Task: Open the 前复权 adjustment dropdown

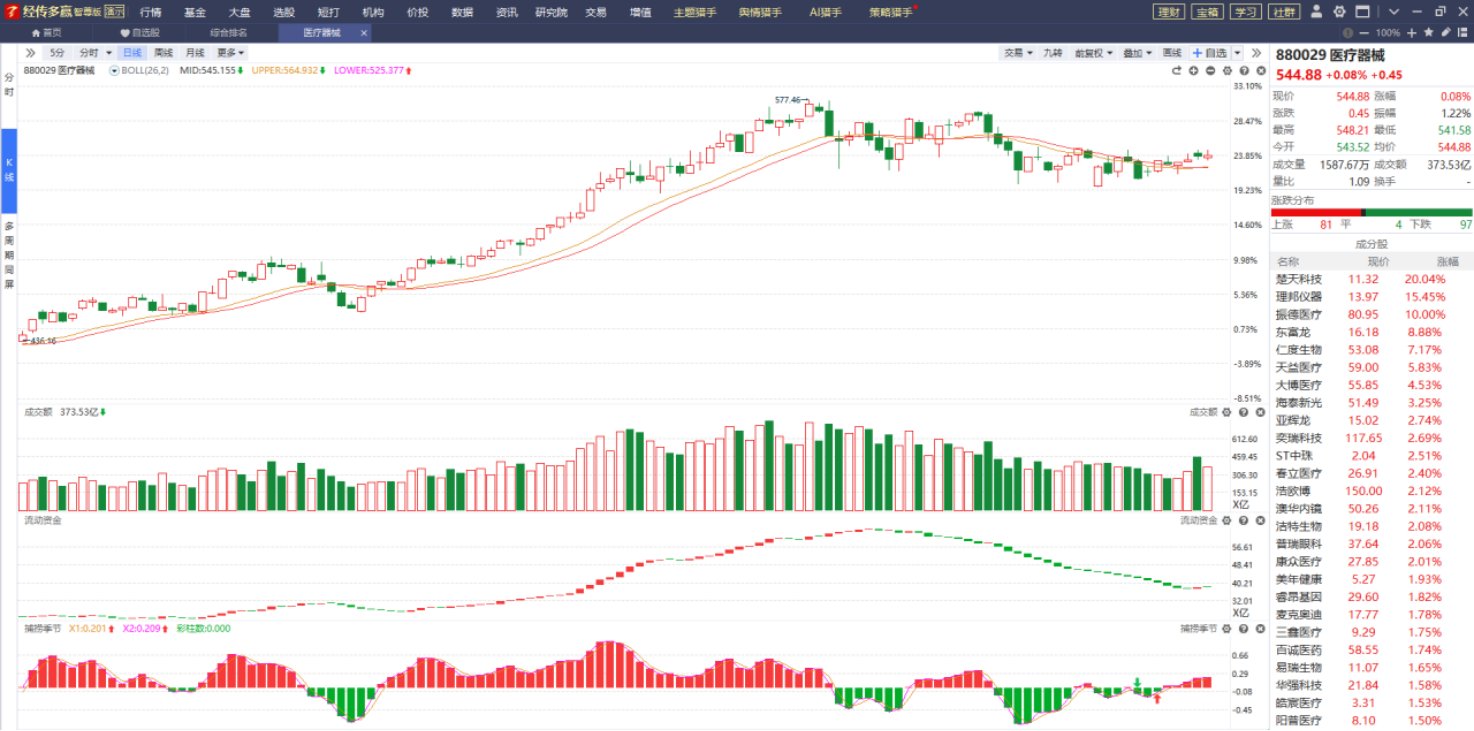Action: (x=1093, y=53)
